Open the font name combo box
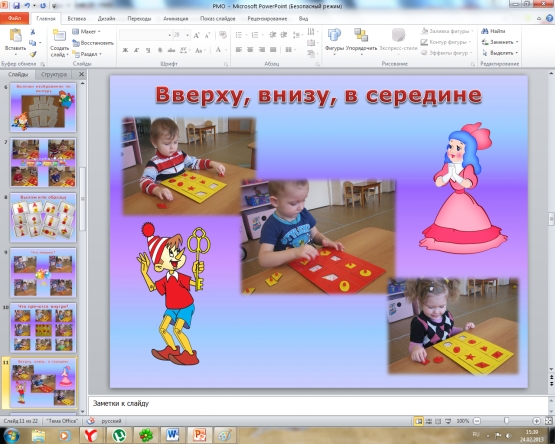555x444 pixels. click(x=146, y=35)
